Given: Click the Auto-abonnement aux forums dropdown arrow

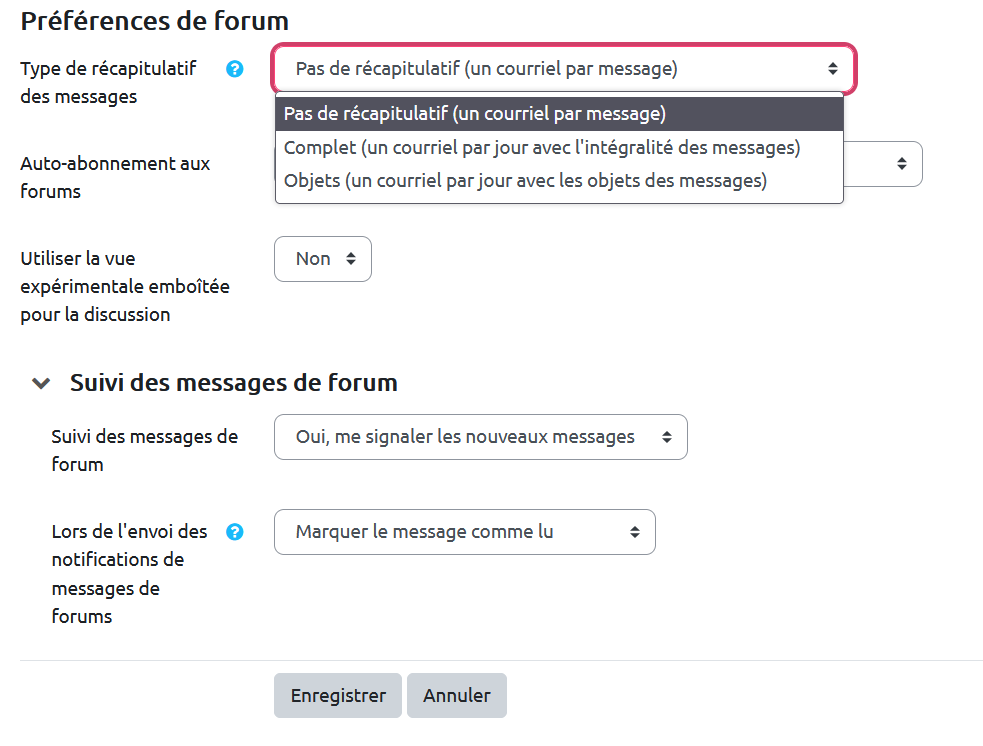Looking at the screenshot, I should 901,163.
